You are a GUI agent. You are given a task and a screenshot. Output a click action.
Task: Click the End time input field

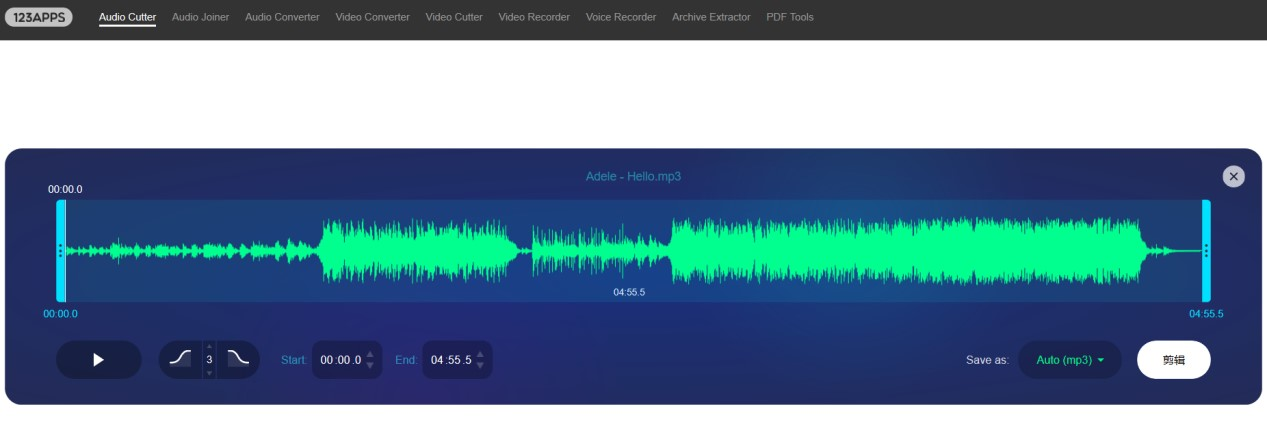(x=450, y=360)
